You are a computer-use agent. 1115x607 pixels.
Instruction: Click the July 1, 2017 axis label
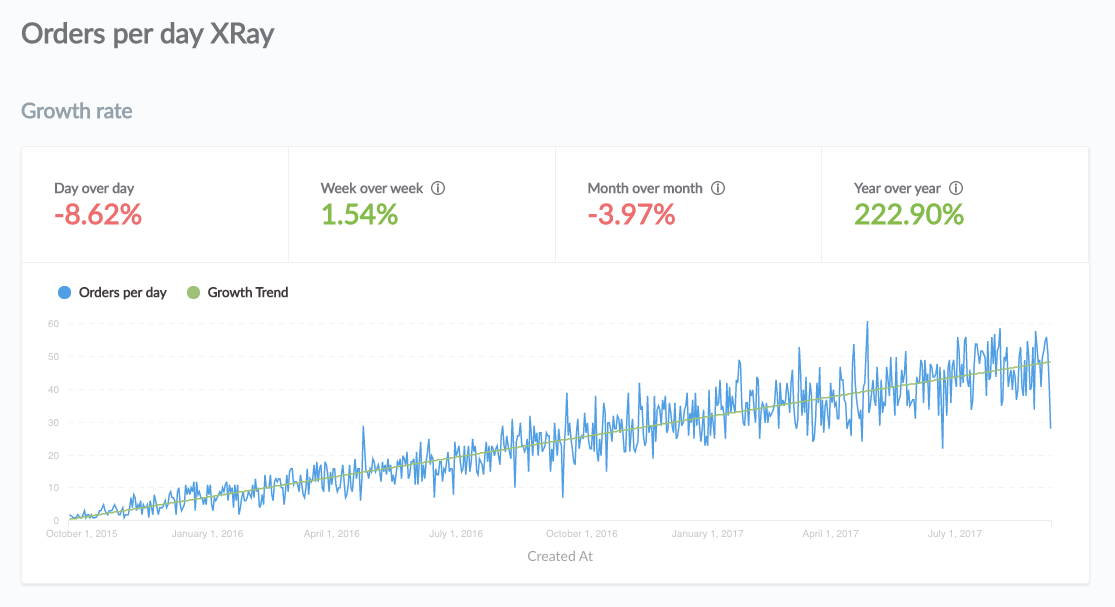click(954, 534)
